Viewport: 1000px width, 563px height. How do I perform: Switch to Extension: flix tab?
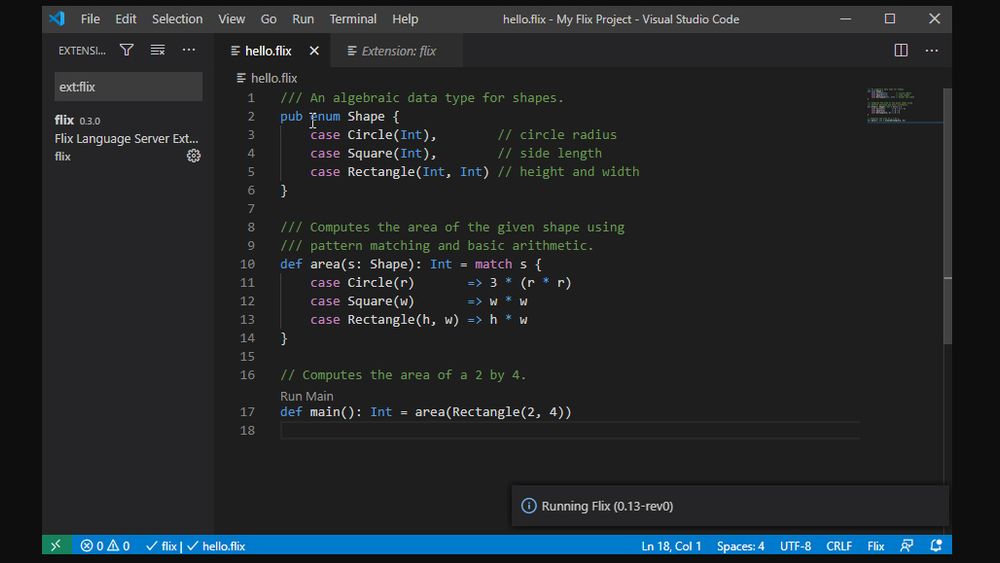[398, 51]
